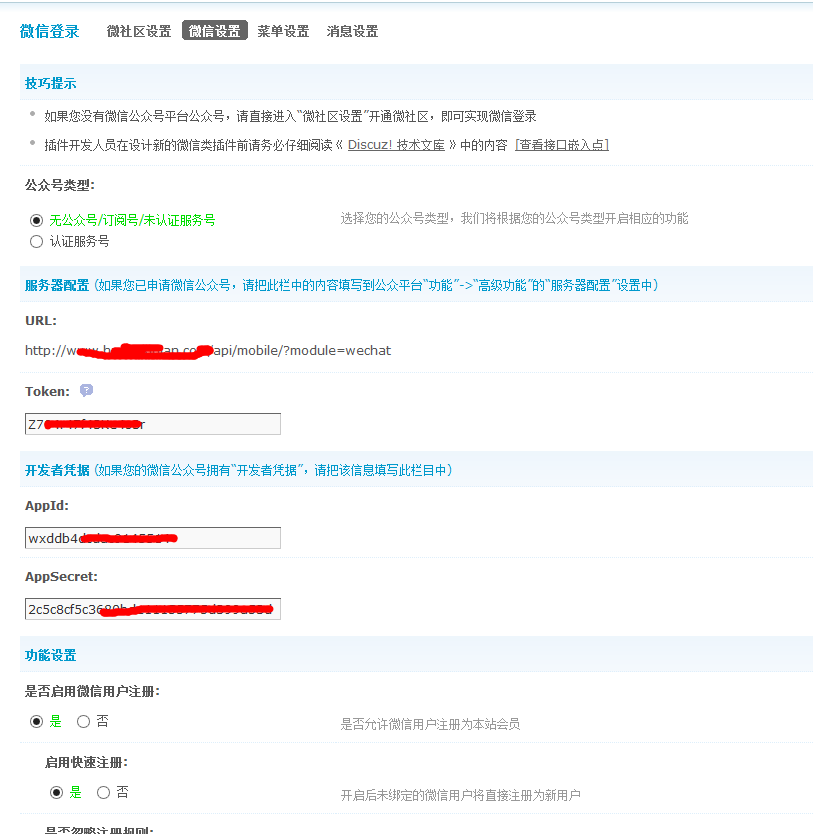Click the AppId label
The width and height of the screenshot is (813, 834).
pos(47,505)
